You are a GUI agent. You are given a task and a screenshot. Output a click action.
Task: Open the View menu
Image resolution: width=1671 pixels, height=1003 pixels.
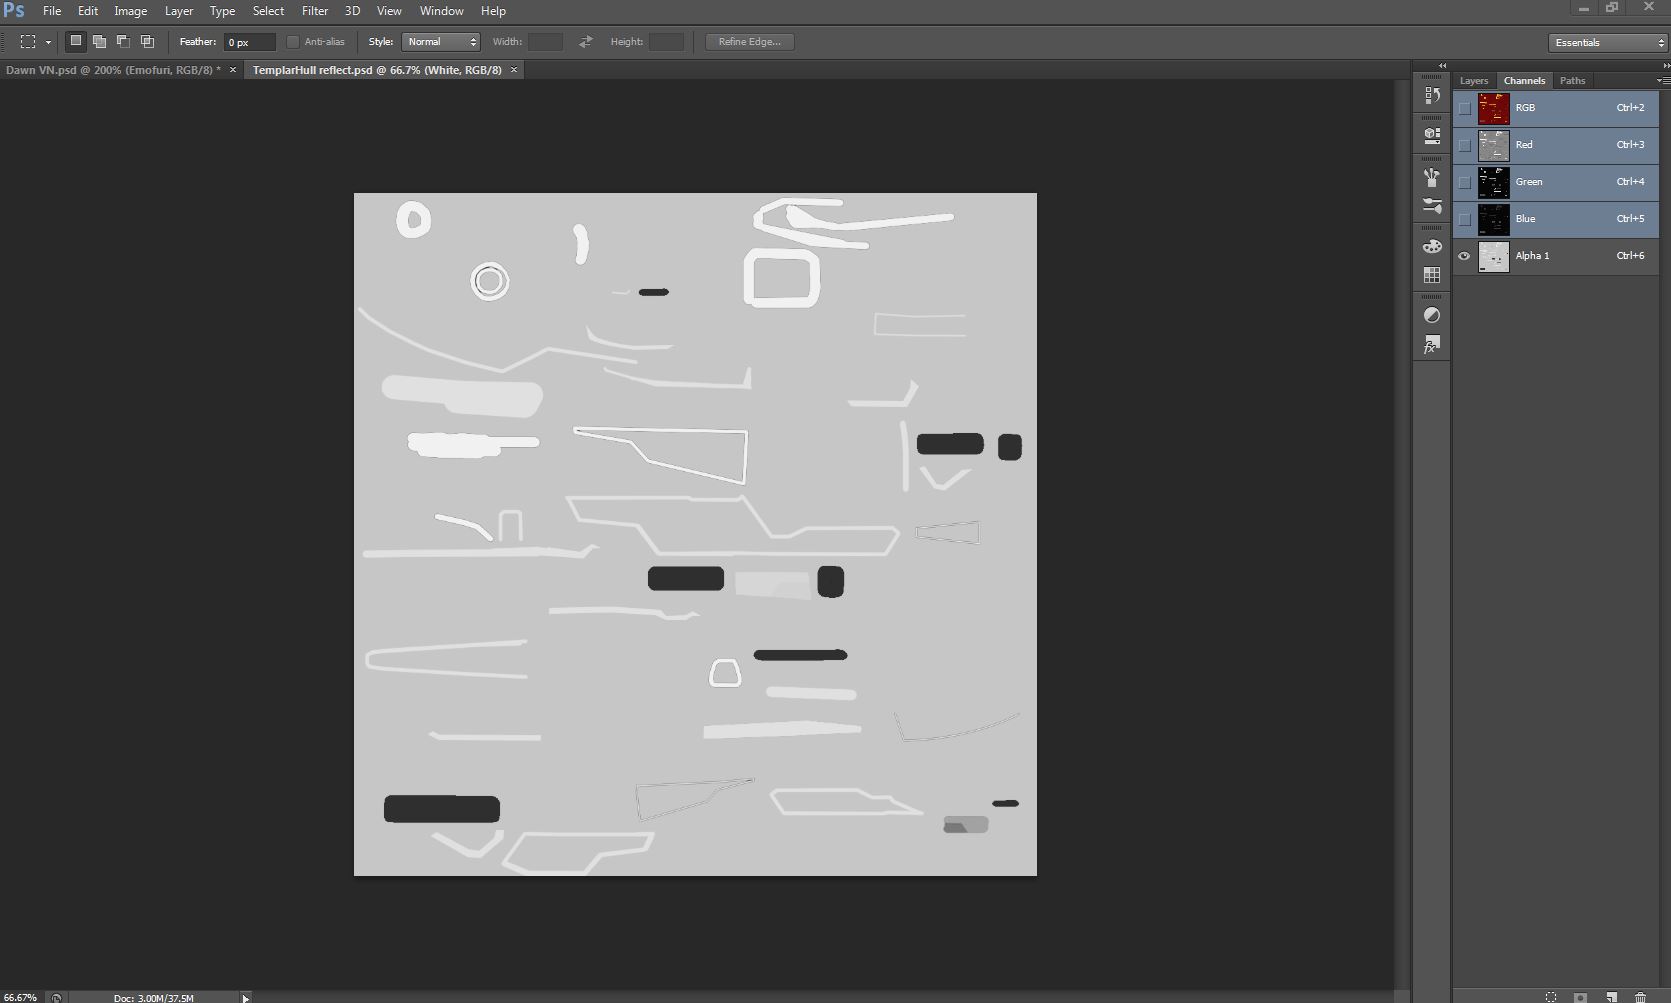click(389, 11)
